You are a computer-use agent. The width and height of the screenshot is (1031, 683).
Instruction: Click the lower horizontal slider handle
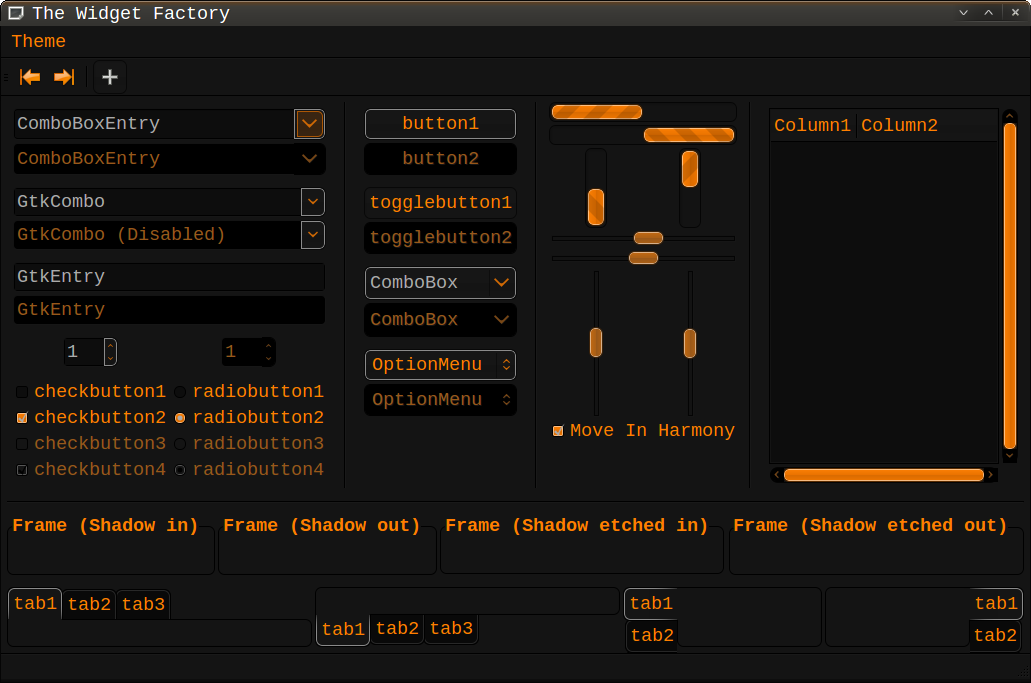pos(643,258)
